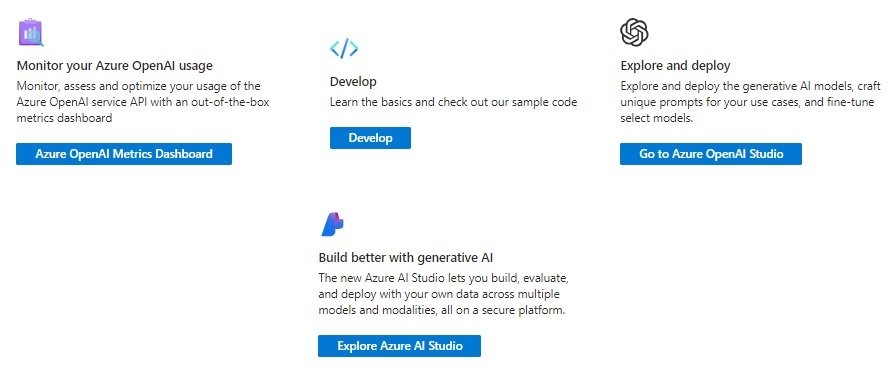Click the 'select models.' description text
The image size is (892, 370).
tap(657, 118)
